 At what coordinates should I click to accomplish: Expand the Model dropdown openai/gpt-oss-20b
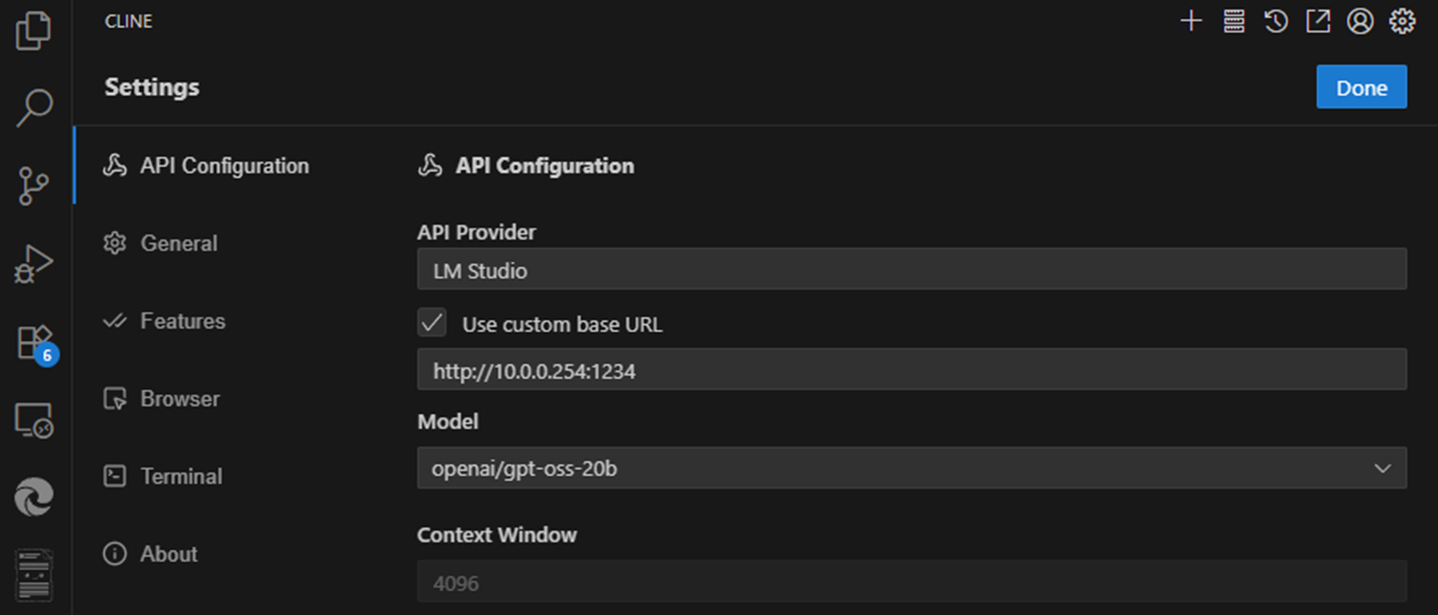pyautogui.click(x=911, y=468)
